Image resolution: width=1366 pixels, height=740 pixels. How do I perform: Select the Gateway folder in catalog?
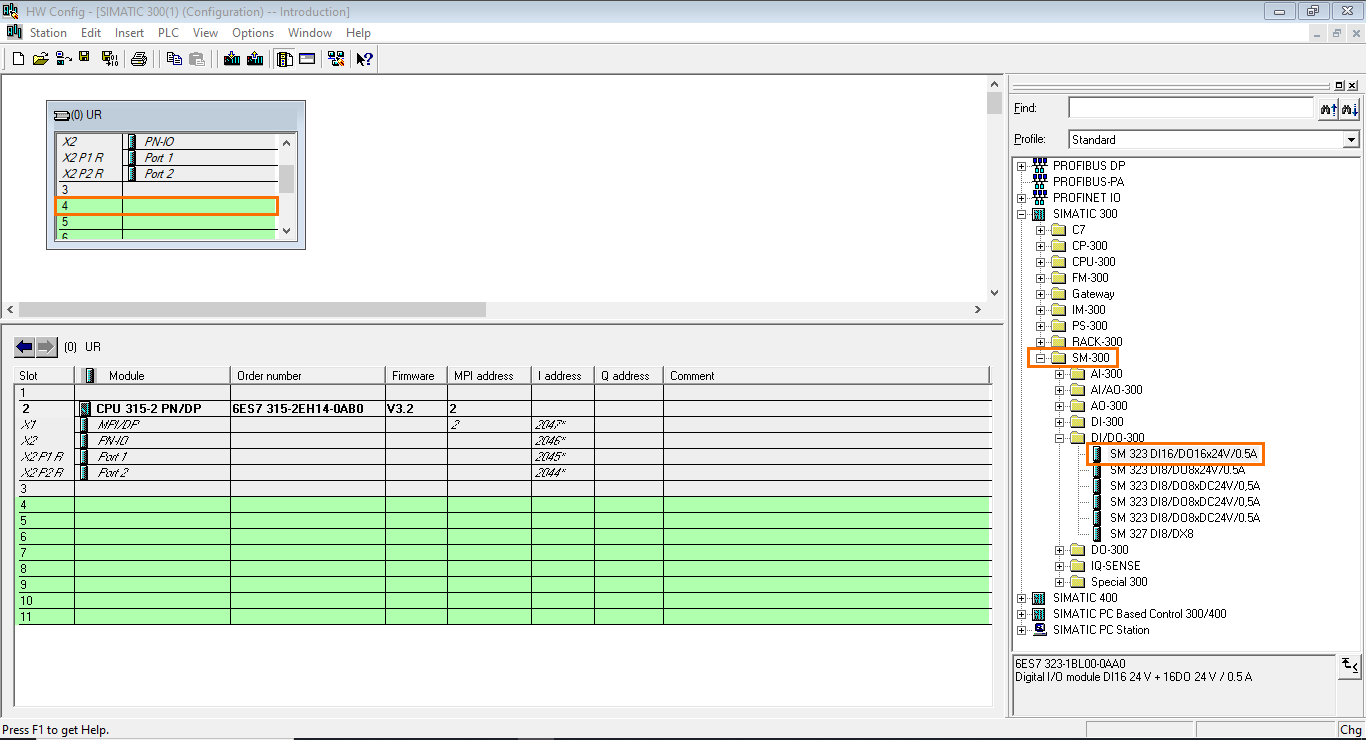1093,294
